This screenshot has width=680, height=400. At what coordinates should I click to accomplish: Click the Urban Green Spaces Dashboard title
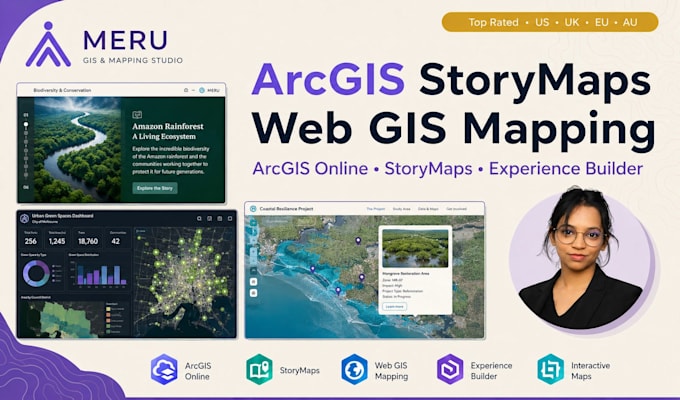62,216
